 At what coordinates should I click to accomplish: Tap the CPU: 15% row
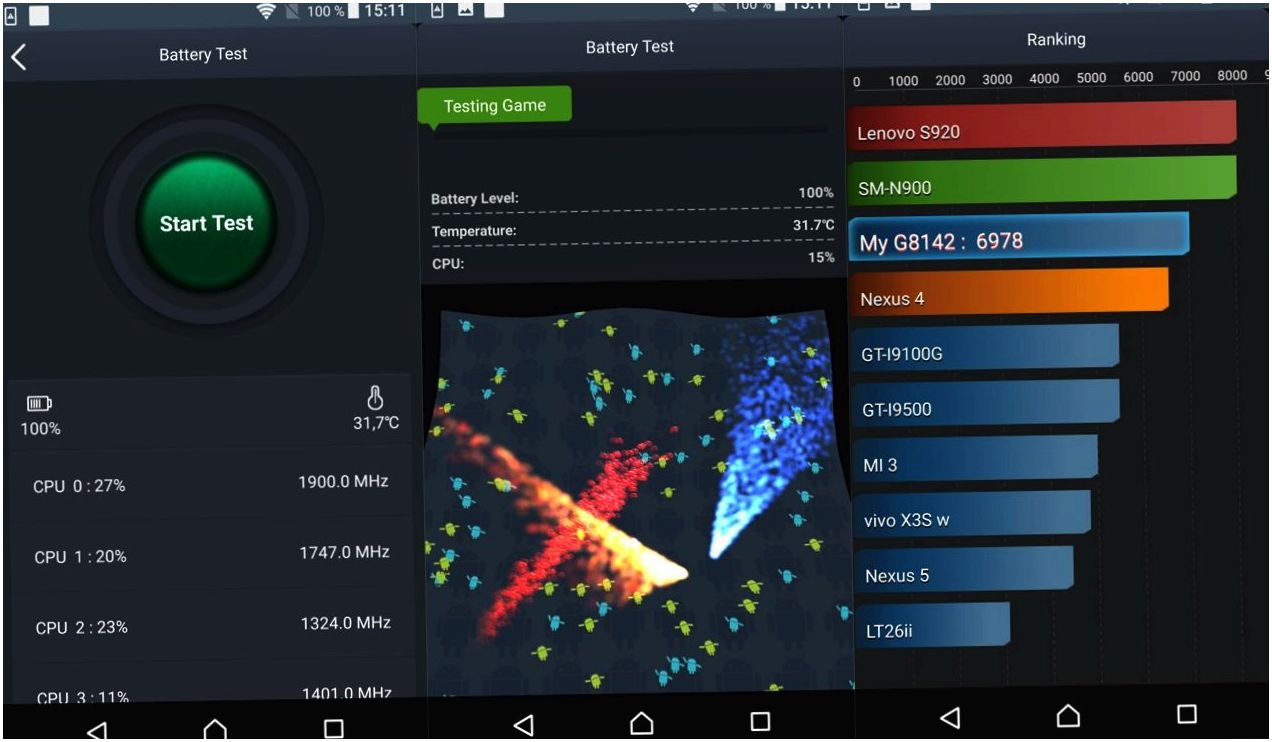pos(632,261)
